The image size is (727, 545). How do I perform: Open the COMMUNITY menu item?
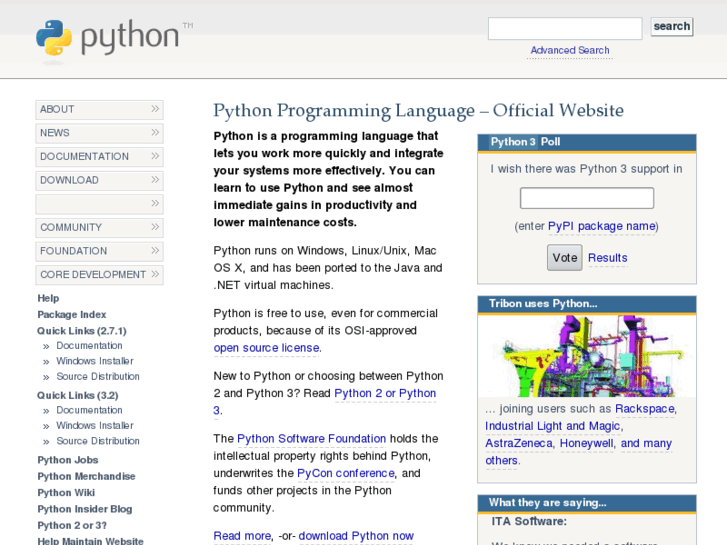click(x=99, y=228)
